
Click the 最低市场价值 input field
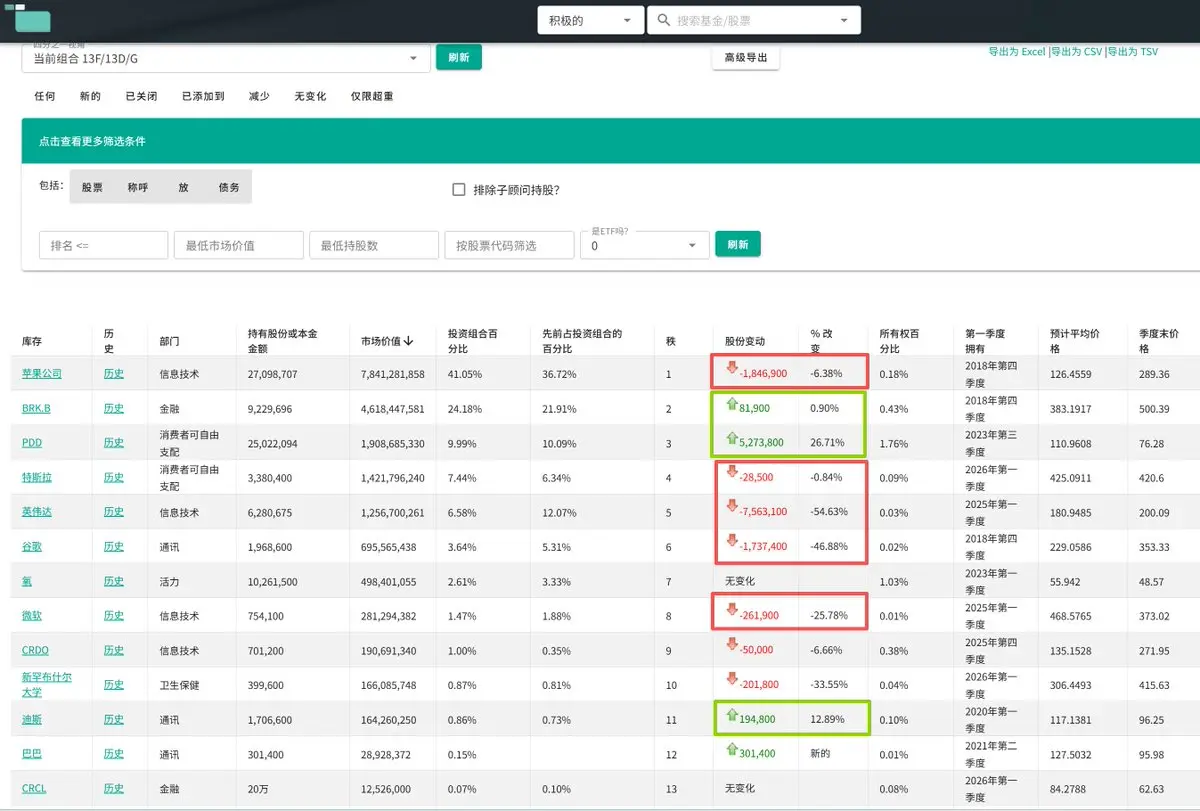click(x=239, y=245)
